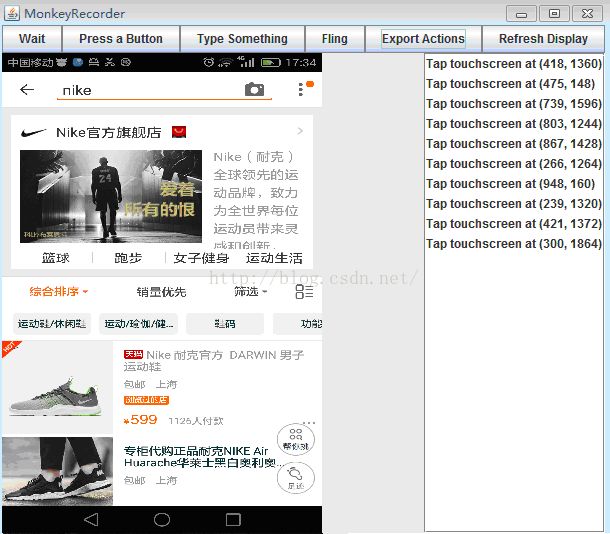Image resolution: width=610 pixels, height=534 pixels.
Task: Open the Nike DARWIN 男子运动鞋 title
Action: click(214, 361)
